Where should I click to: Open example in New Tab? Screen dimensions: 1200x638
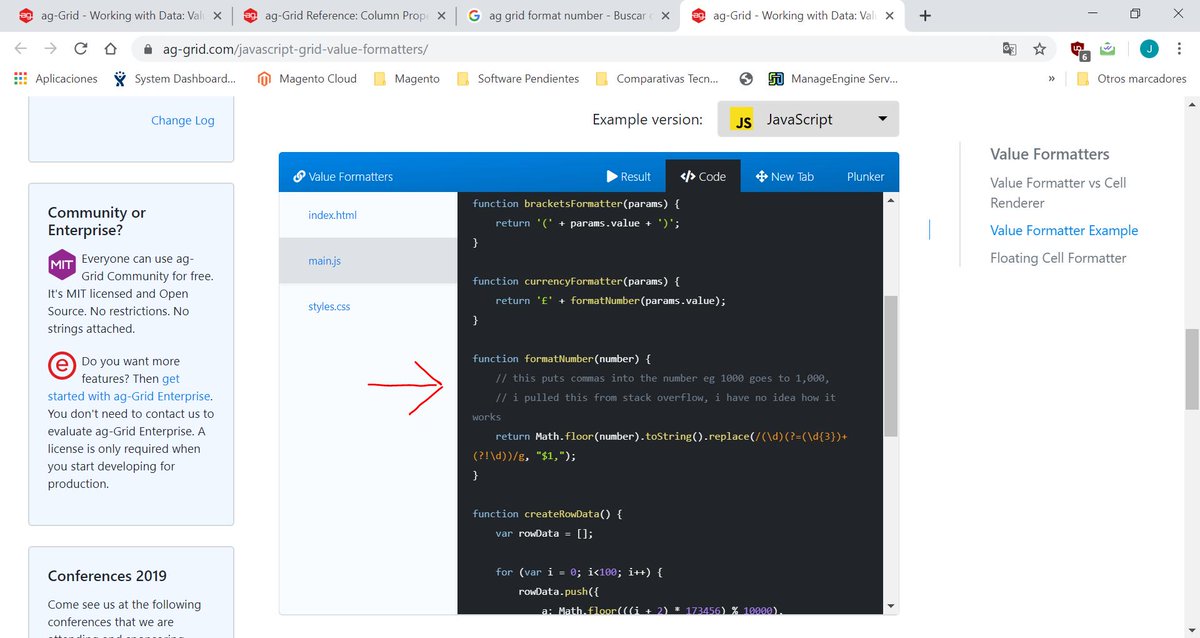[x=785, y=176]
